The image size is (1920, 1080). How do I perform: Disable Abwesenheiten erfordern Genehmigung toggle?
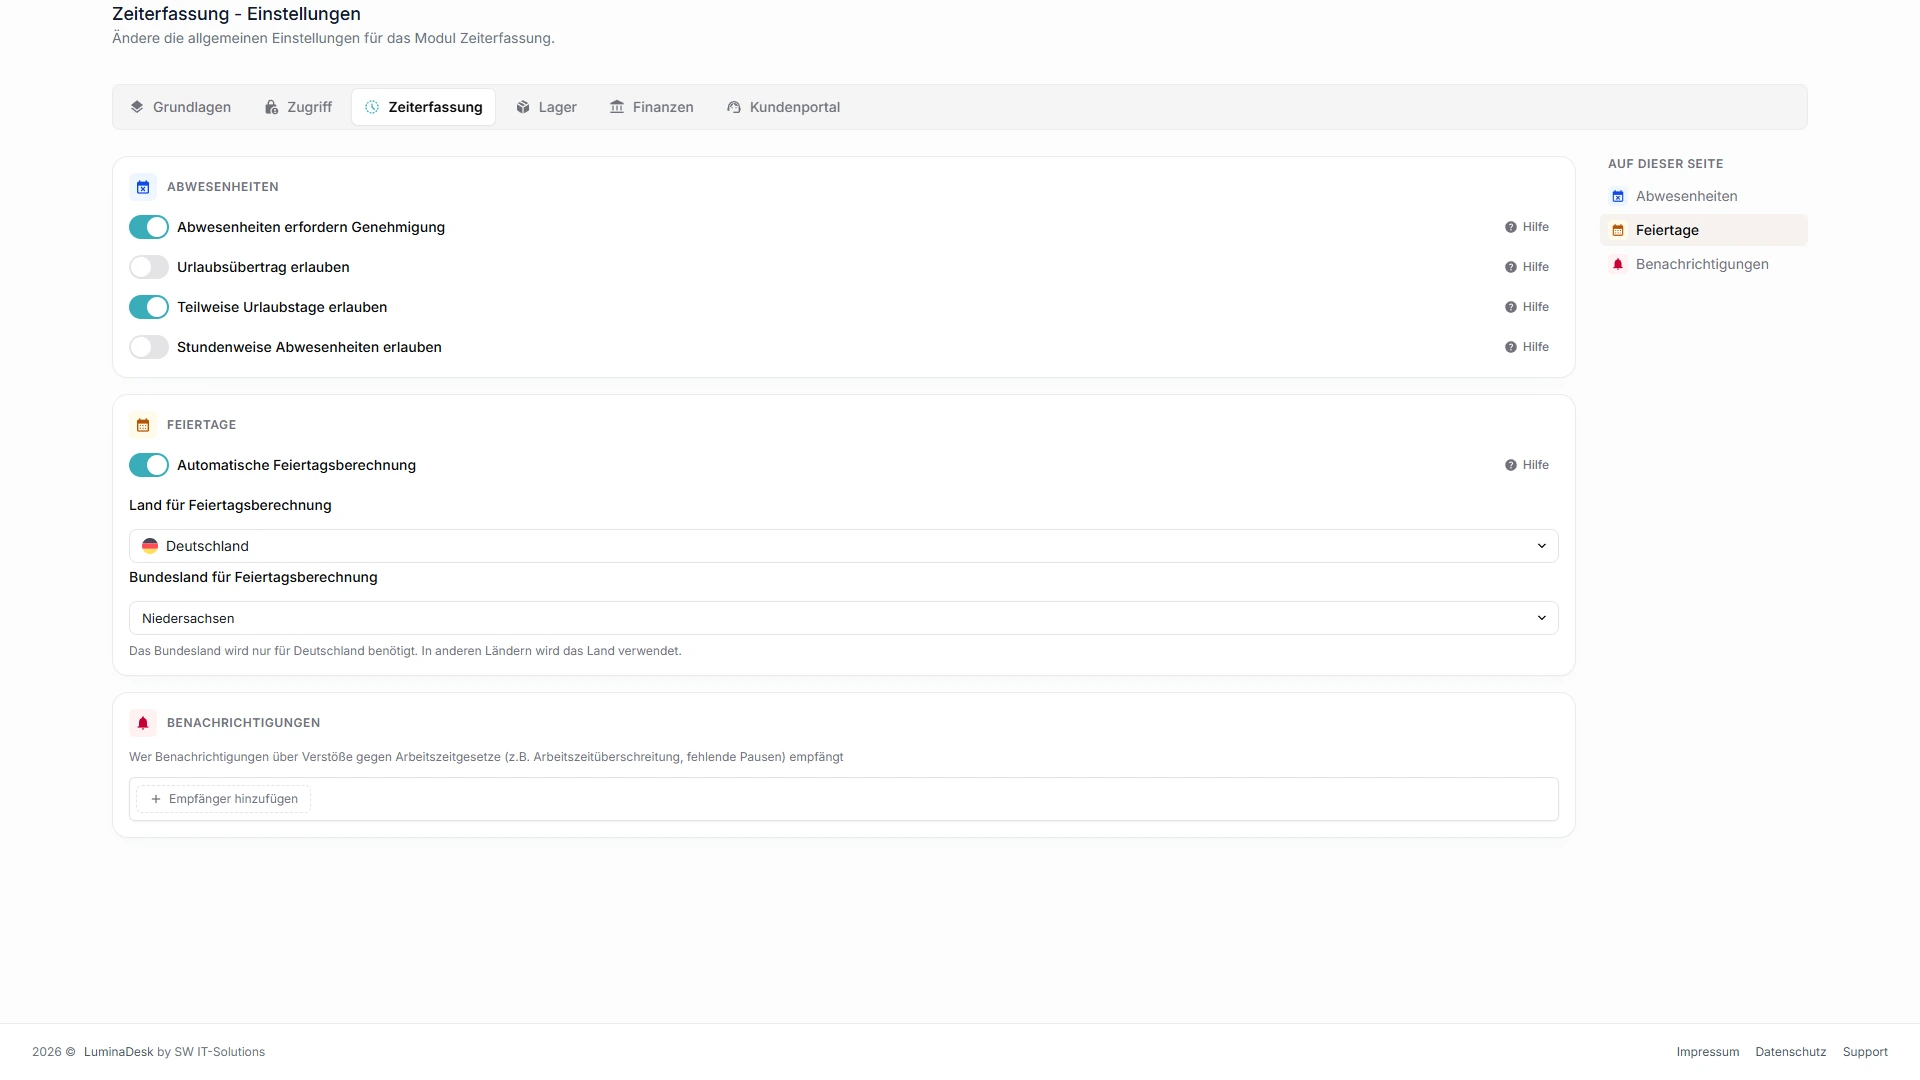[149, 227]
